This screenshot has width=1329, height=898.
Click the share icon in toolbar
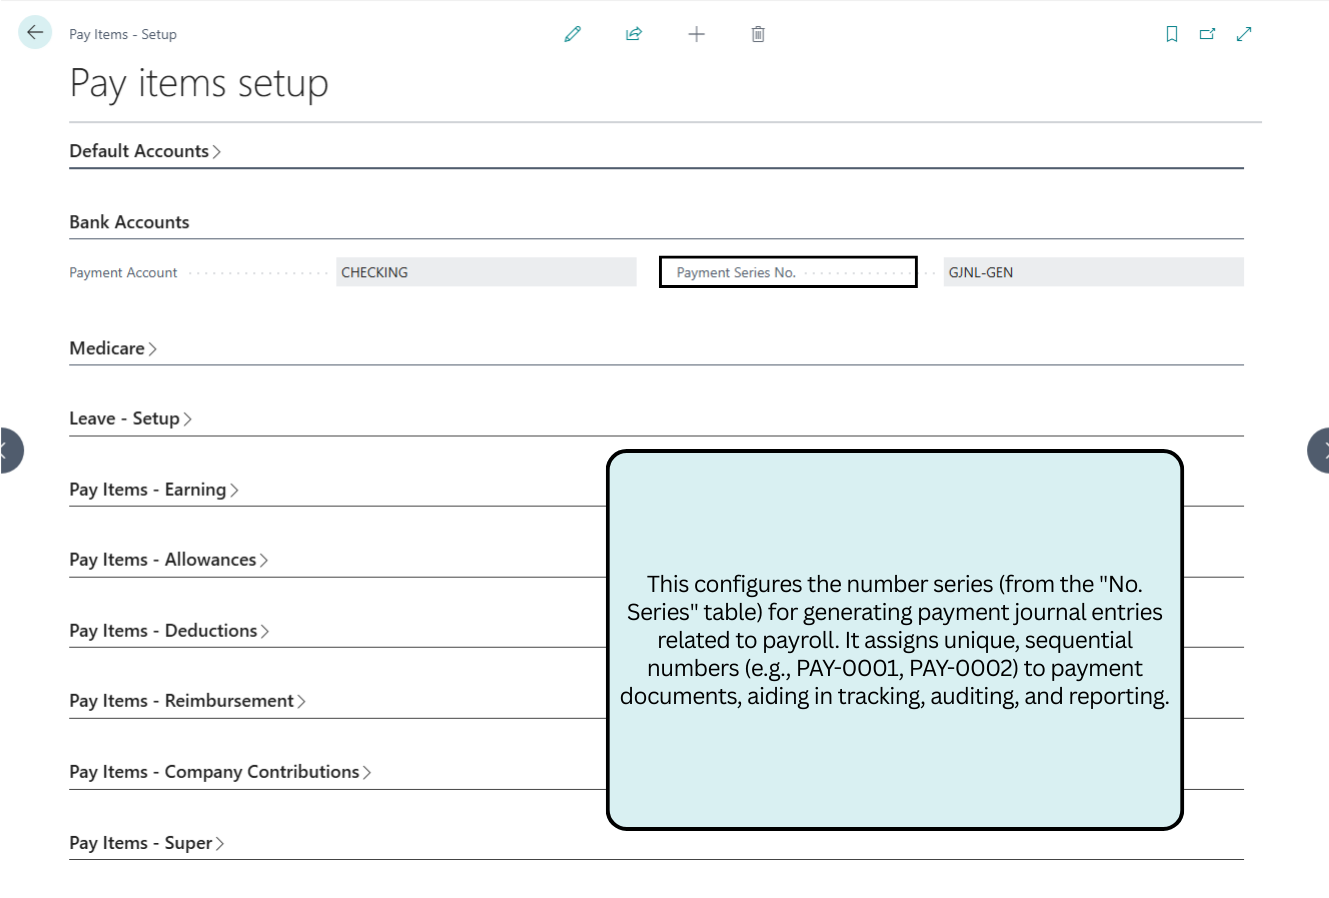tap(634, 34)
